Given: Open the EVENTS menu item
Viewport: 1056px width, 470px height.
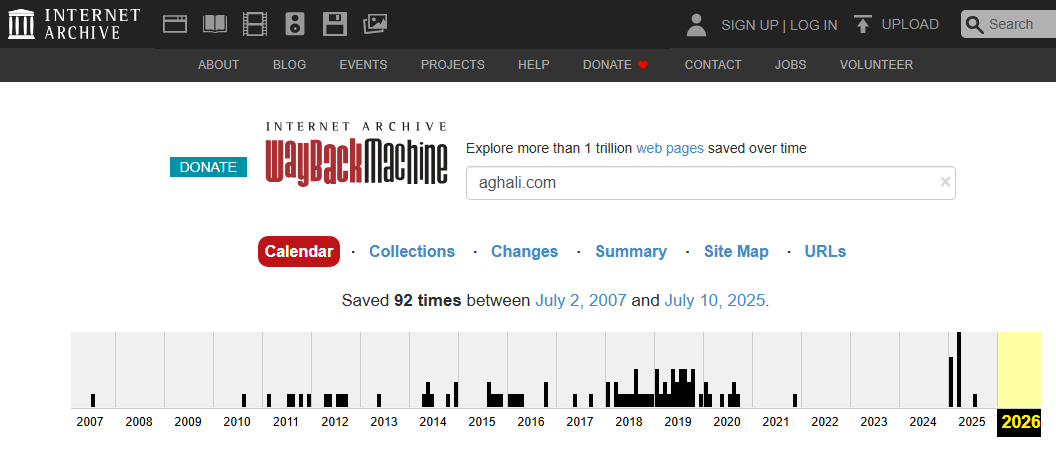Looking at the screenshot, I should 363,65.
